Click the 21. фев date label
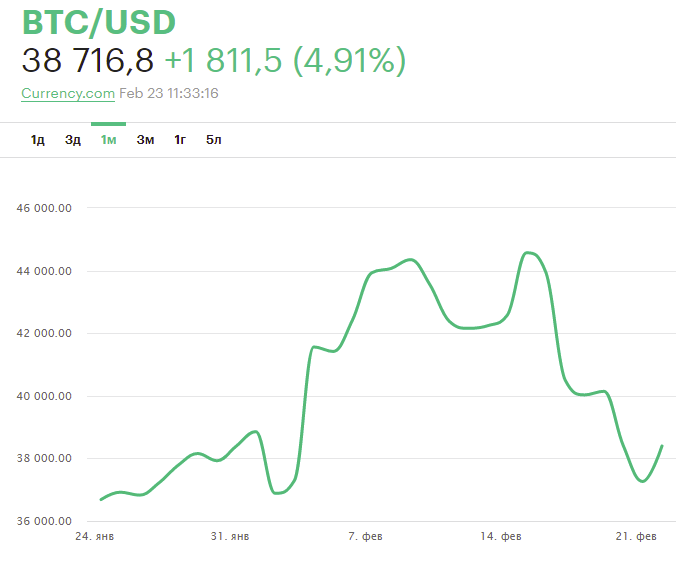 pyautogui.click(x=636, y=537)
